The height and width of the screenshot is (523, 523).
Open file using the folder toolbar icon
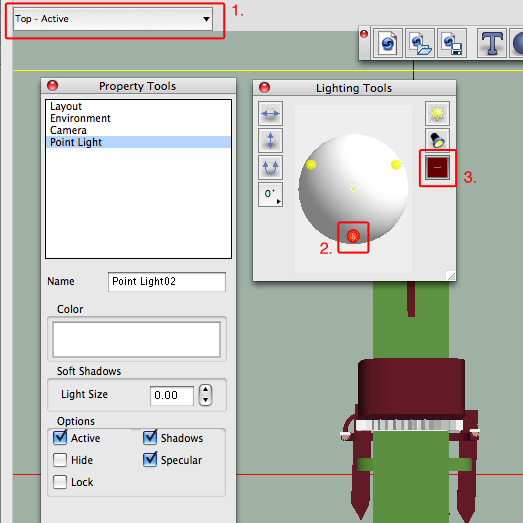point(420,43)
